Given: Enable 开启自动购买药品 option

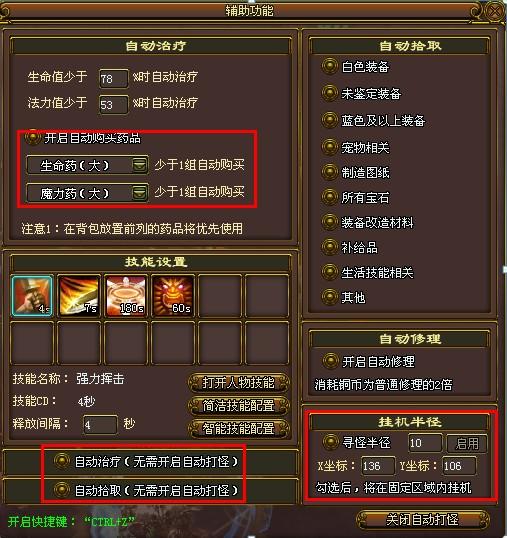Looking at the screenshot, I should 33,138.
